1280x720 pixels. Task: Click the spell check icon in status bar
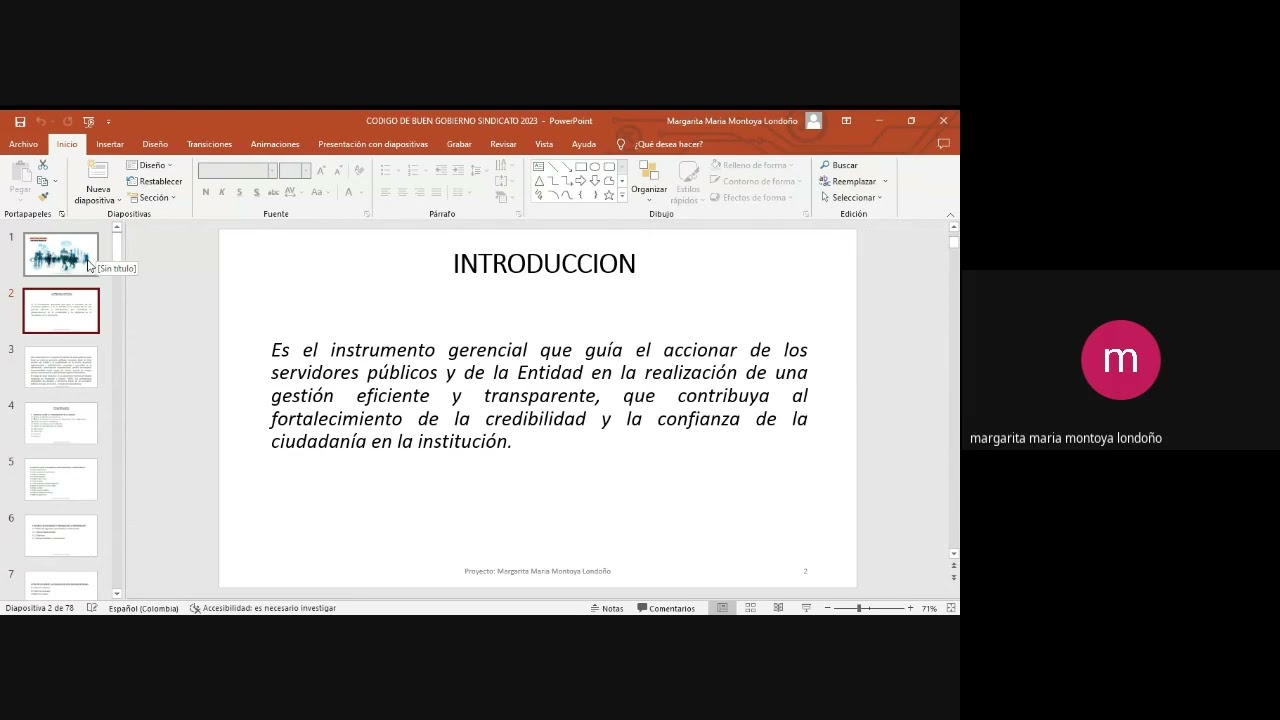[92, 608]
